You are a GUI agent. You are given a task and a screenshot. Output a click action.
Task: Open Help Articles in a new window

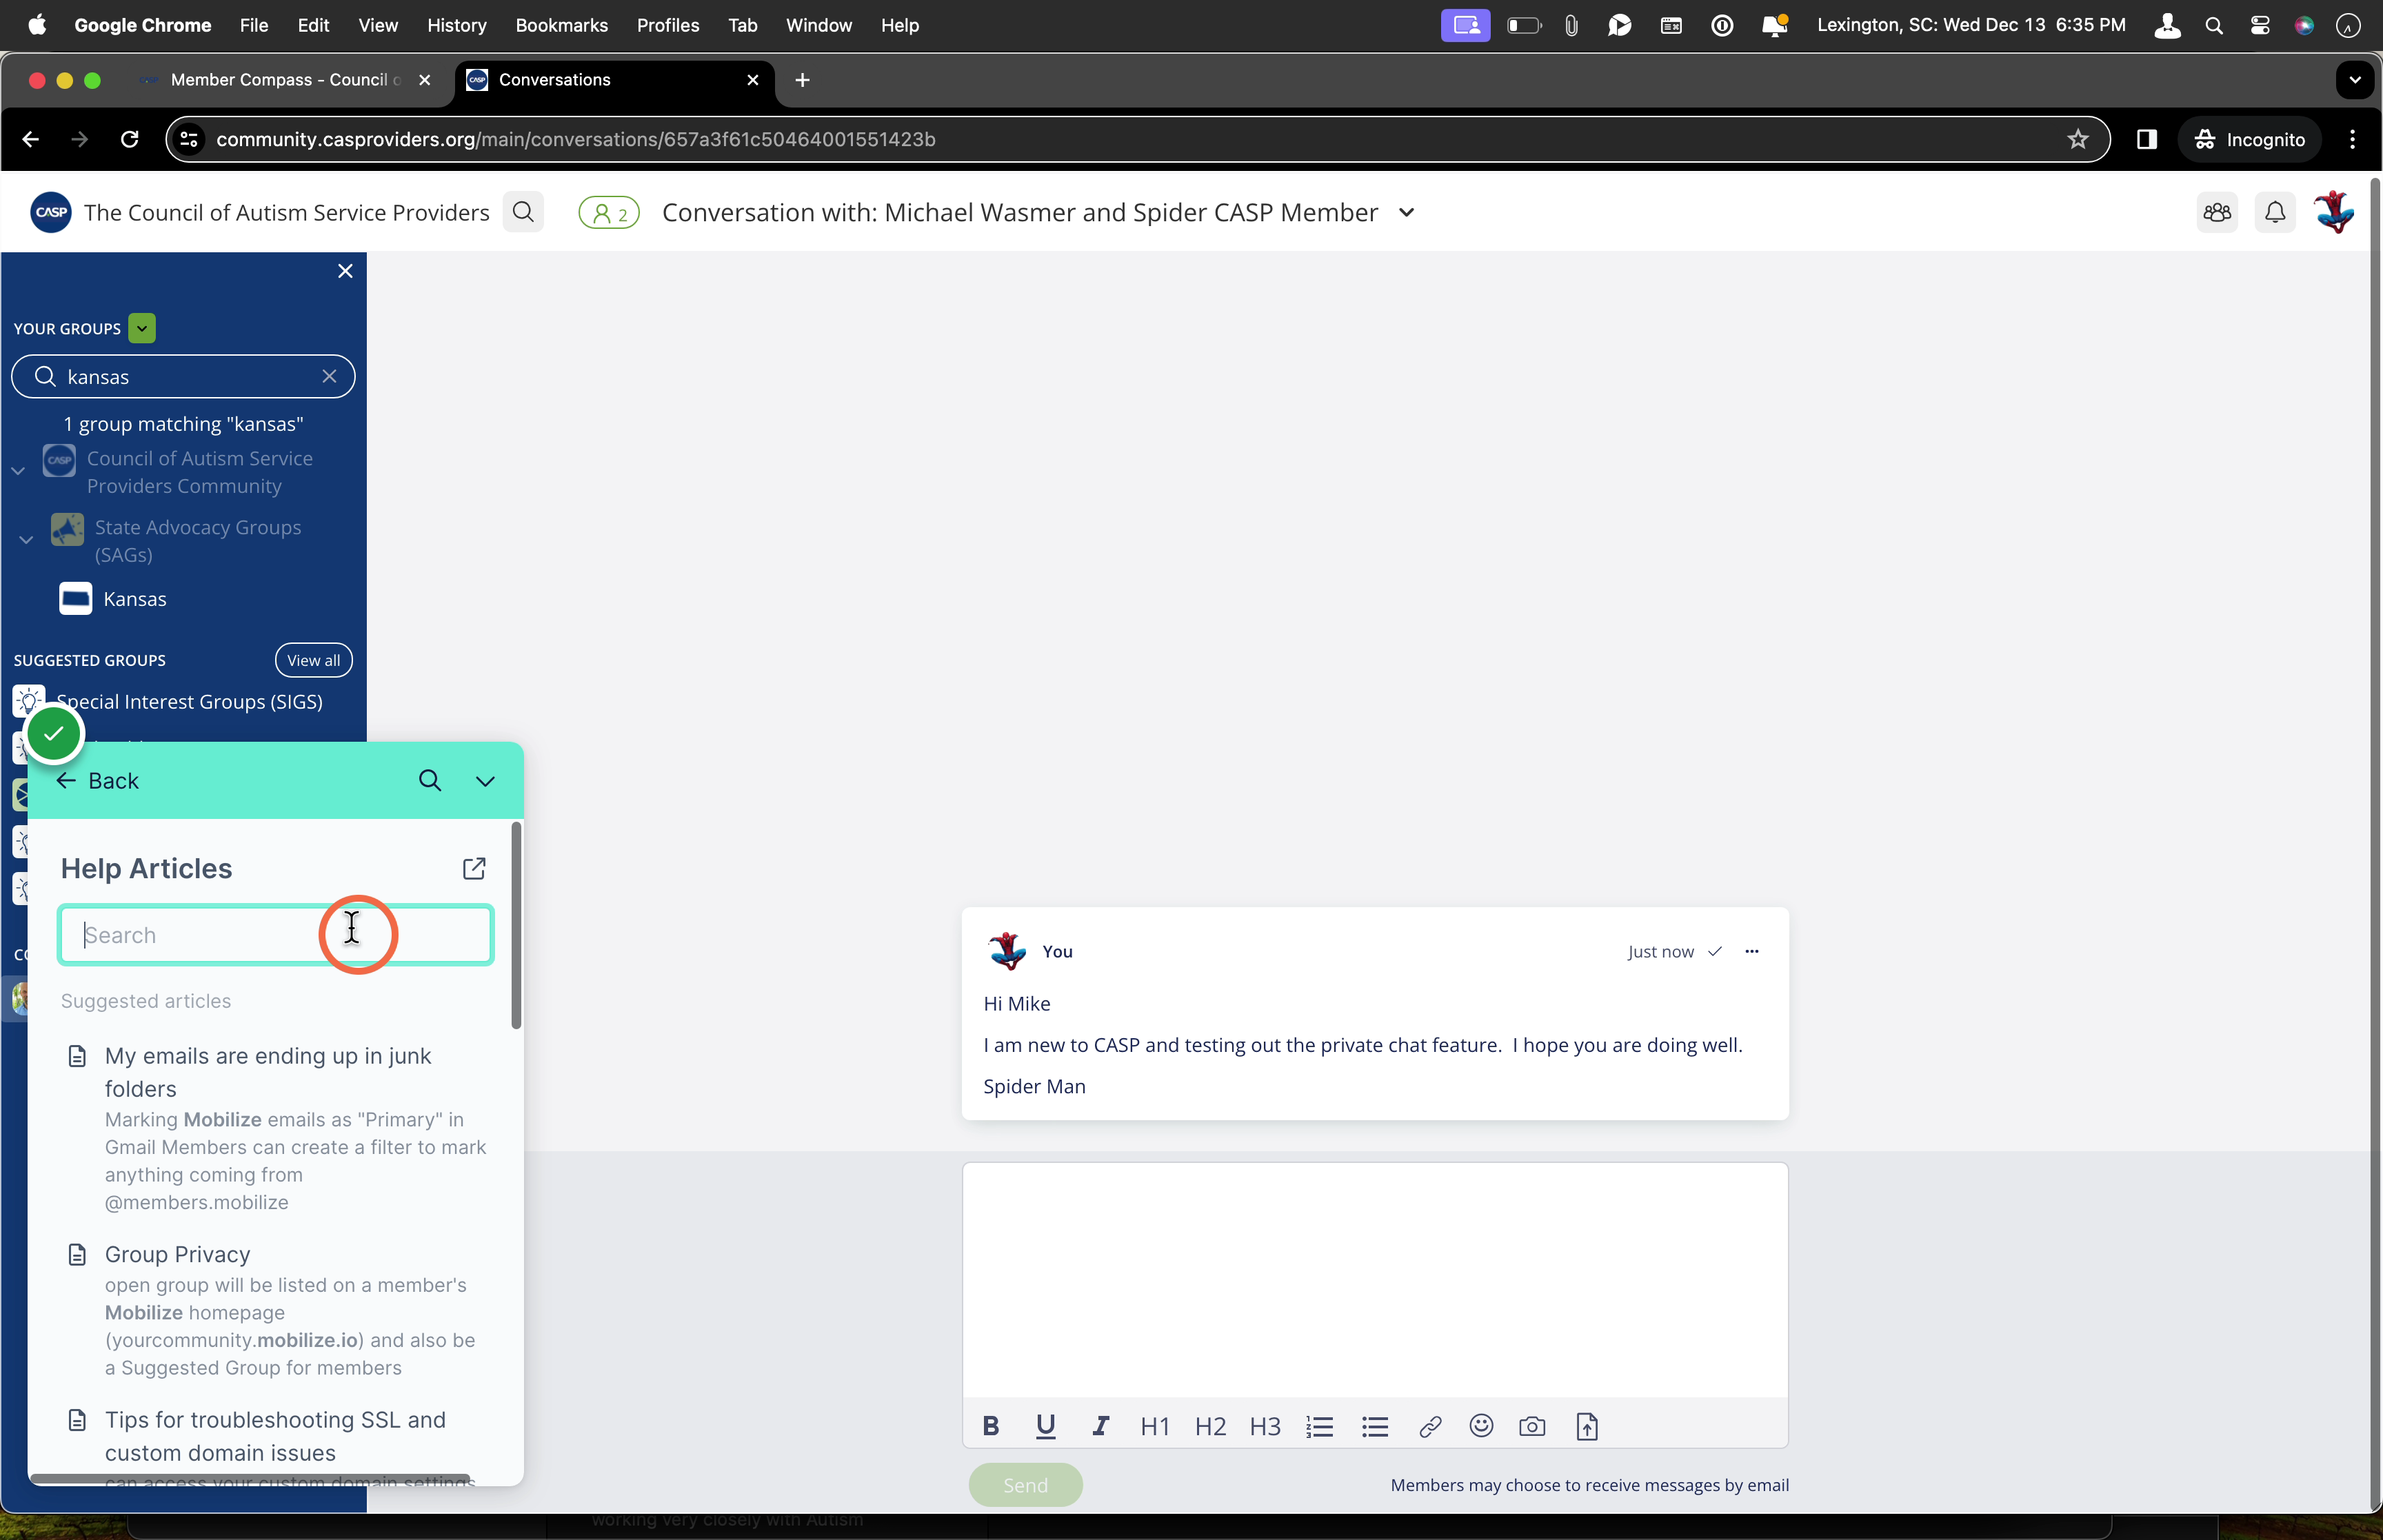coord(474,868)
